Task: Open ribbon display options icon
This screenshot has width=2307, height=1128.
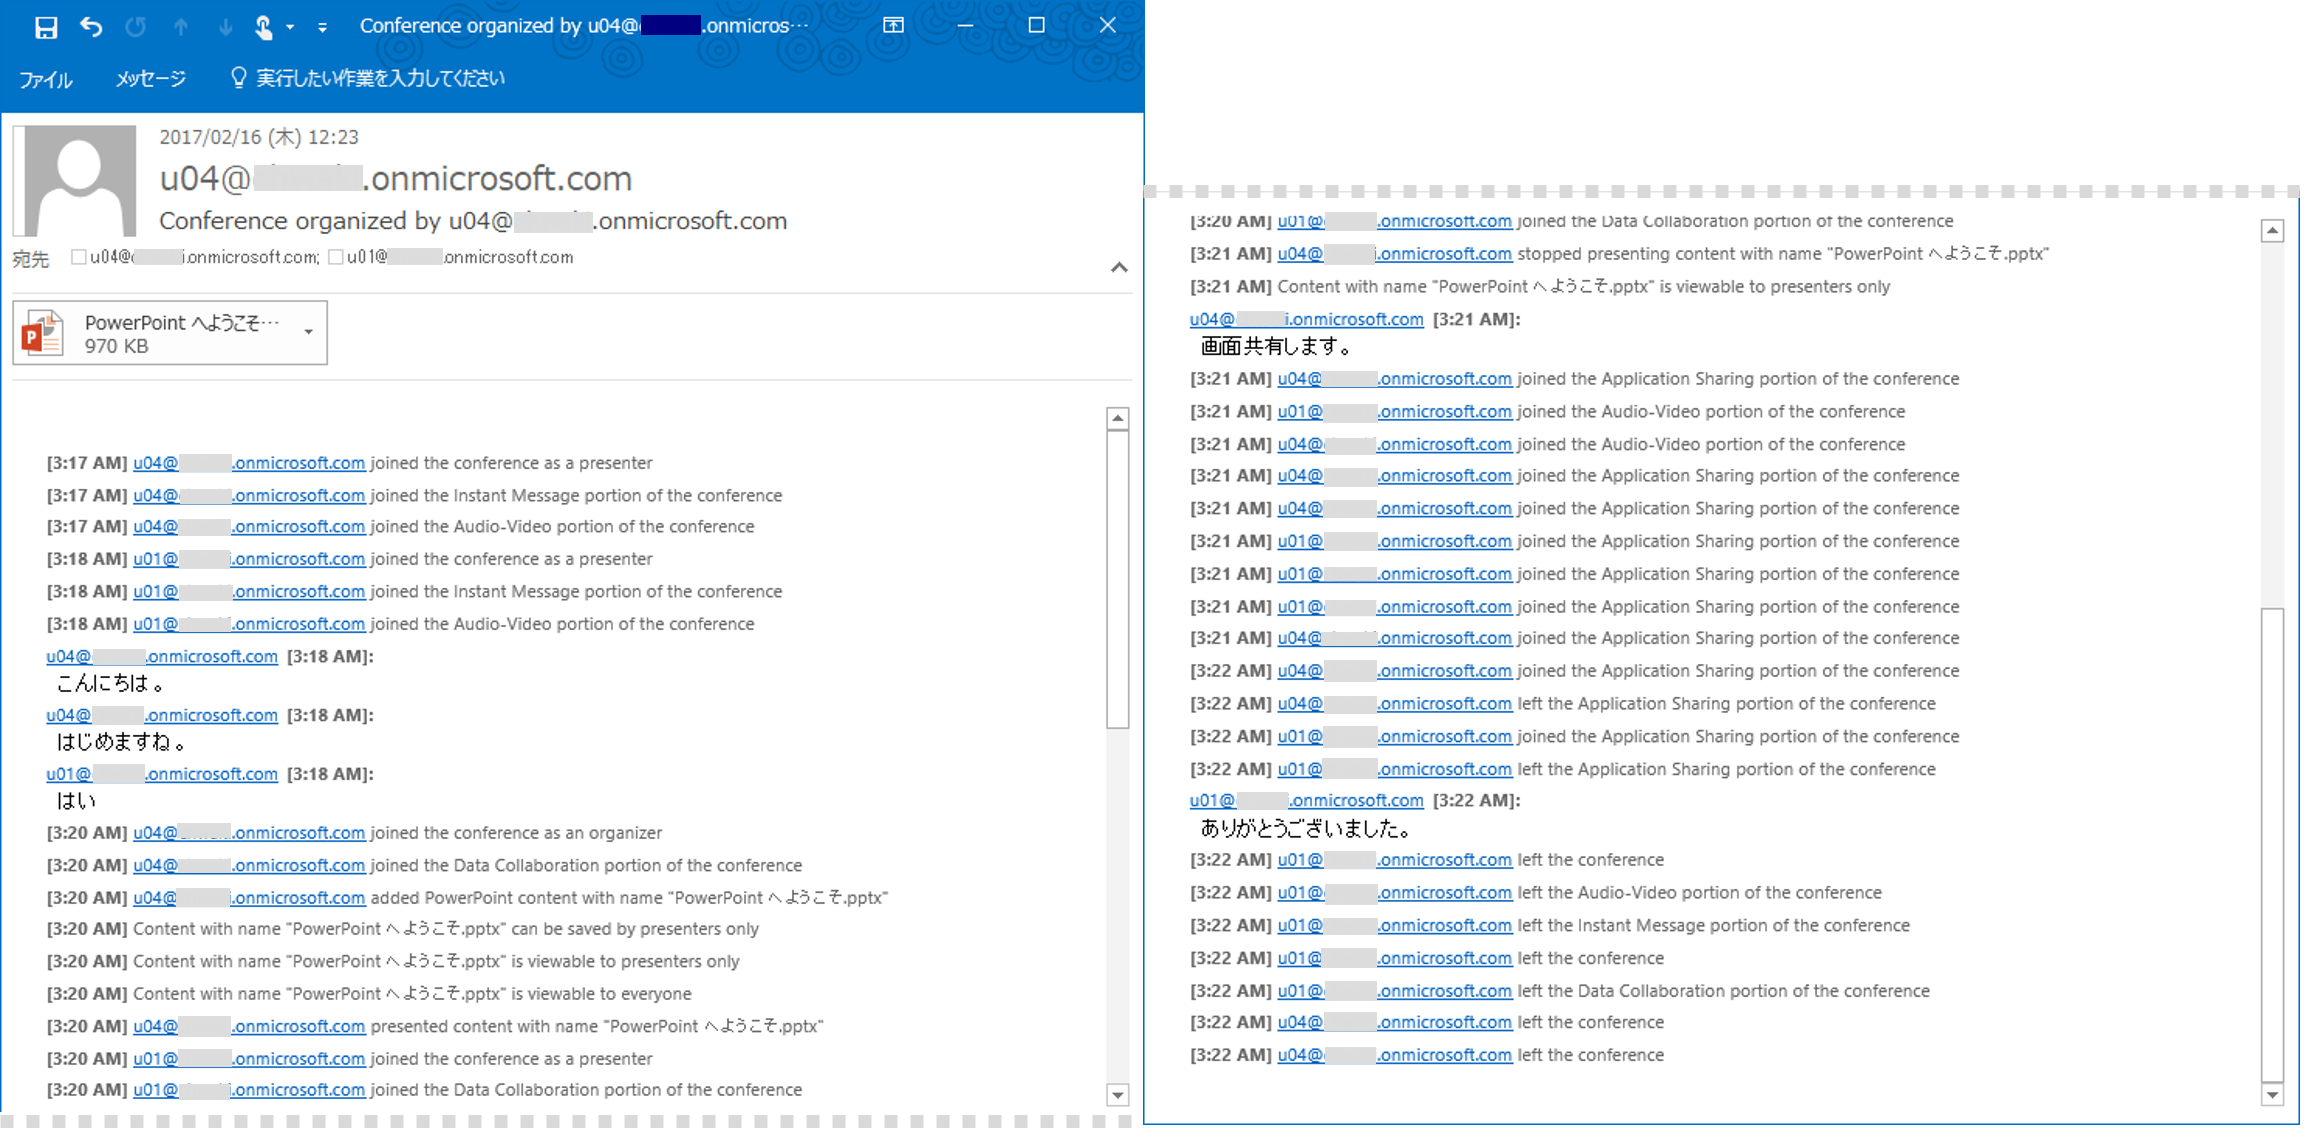Action: point(893,26)
